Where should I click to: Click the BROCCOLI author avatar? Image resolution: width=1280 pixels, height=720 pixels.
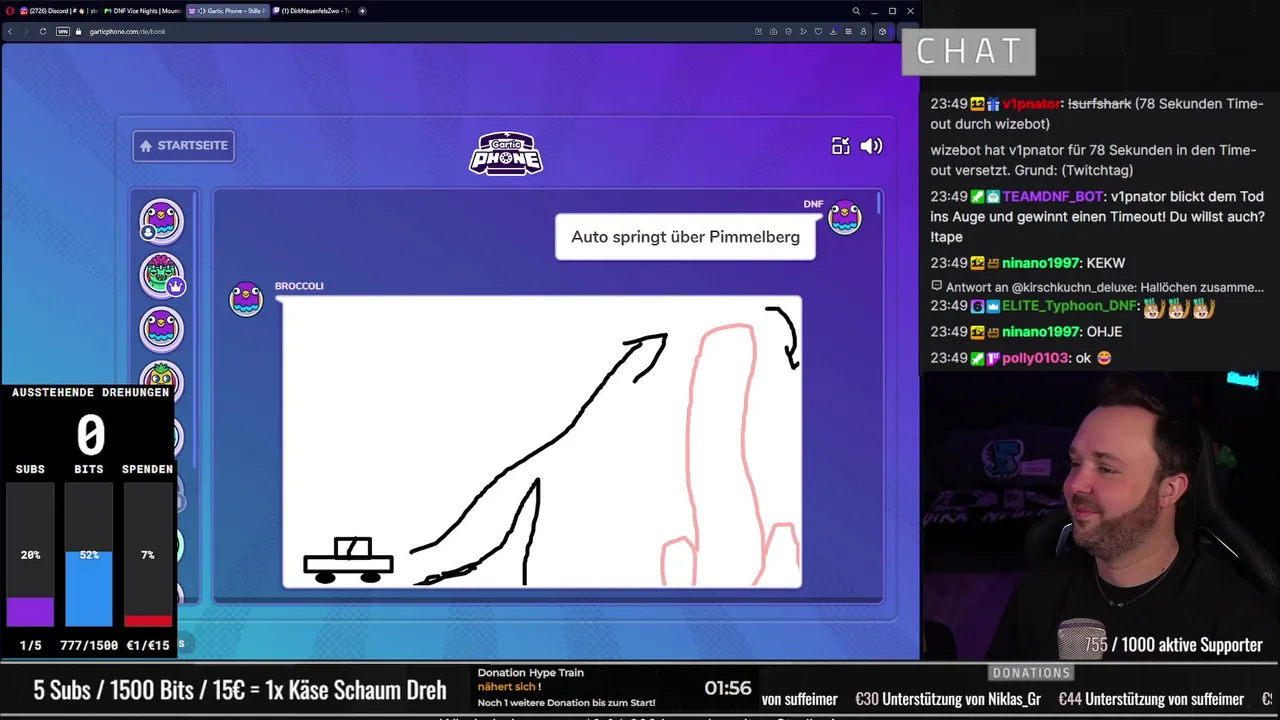(246, 299)
